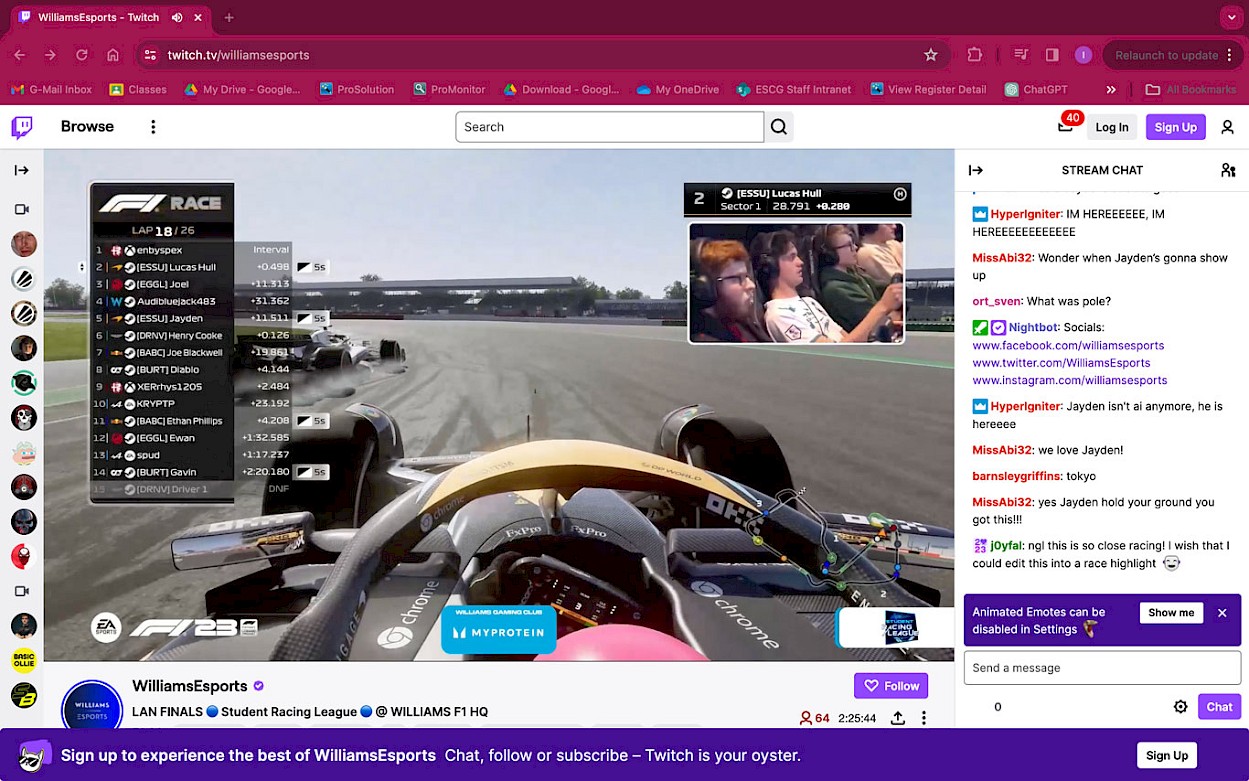The width and height of the screenshot is (1249, 781).
Task: Open the browser extensions puzzle icon
Action: point(975,55)
